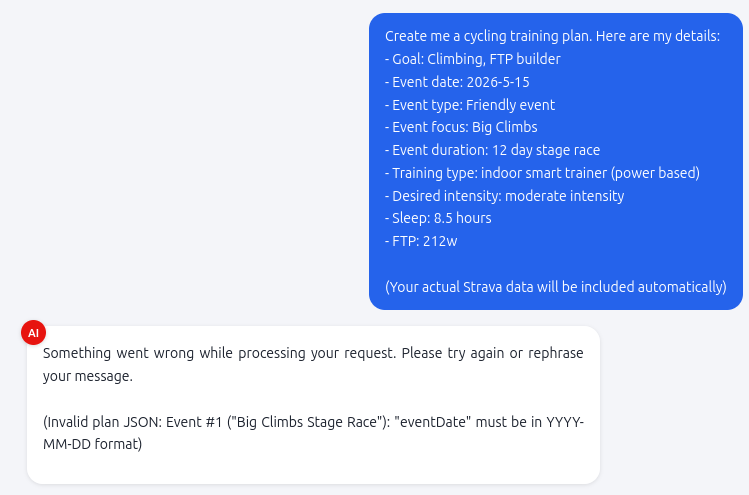Viewport: 749px width, 495px height.
Task: Click the quoted "eventDate" field name
Action: (x=432, y=422)
